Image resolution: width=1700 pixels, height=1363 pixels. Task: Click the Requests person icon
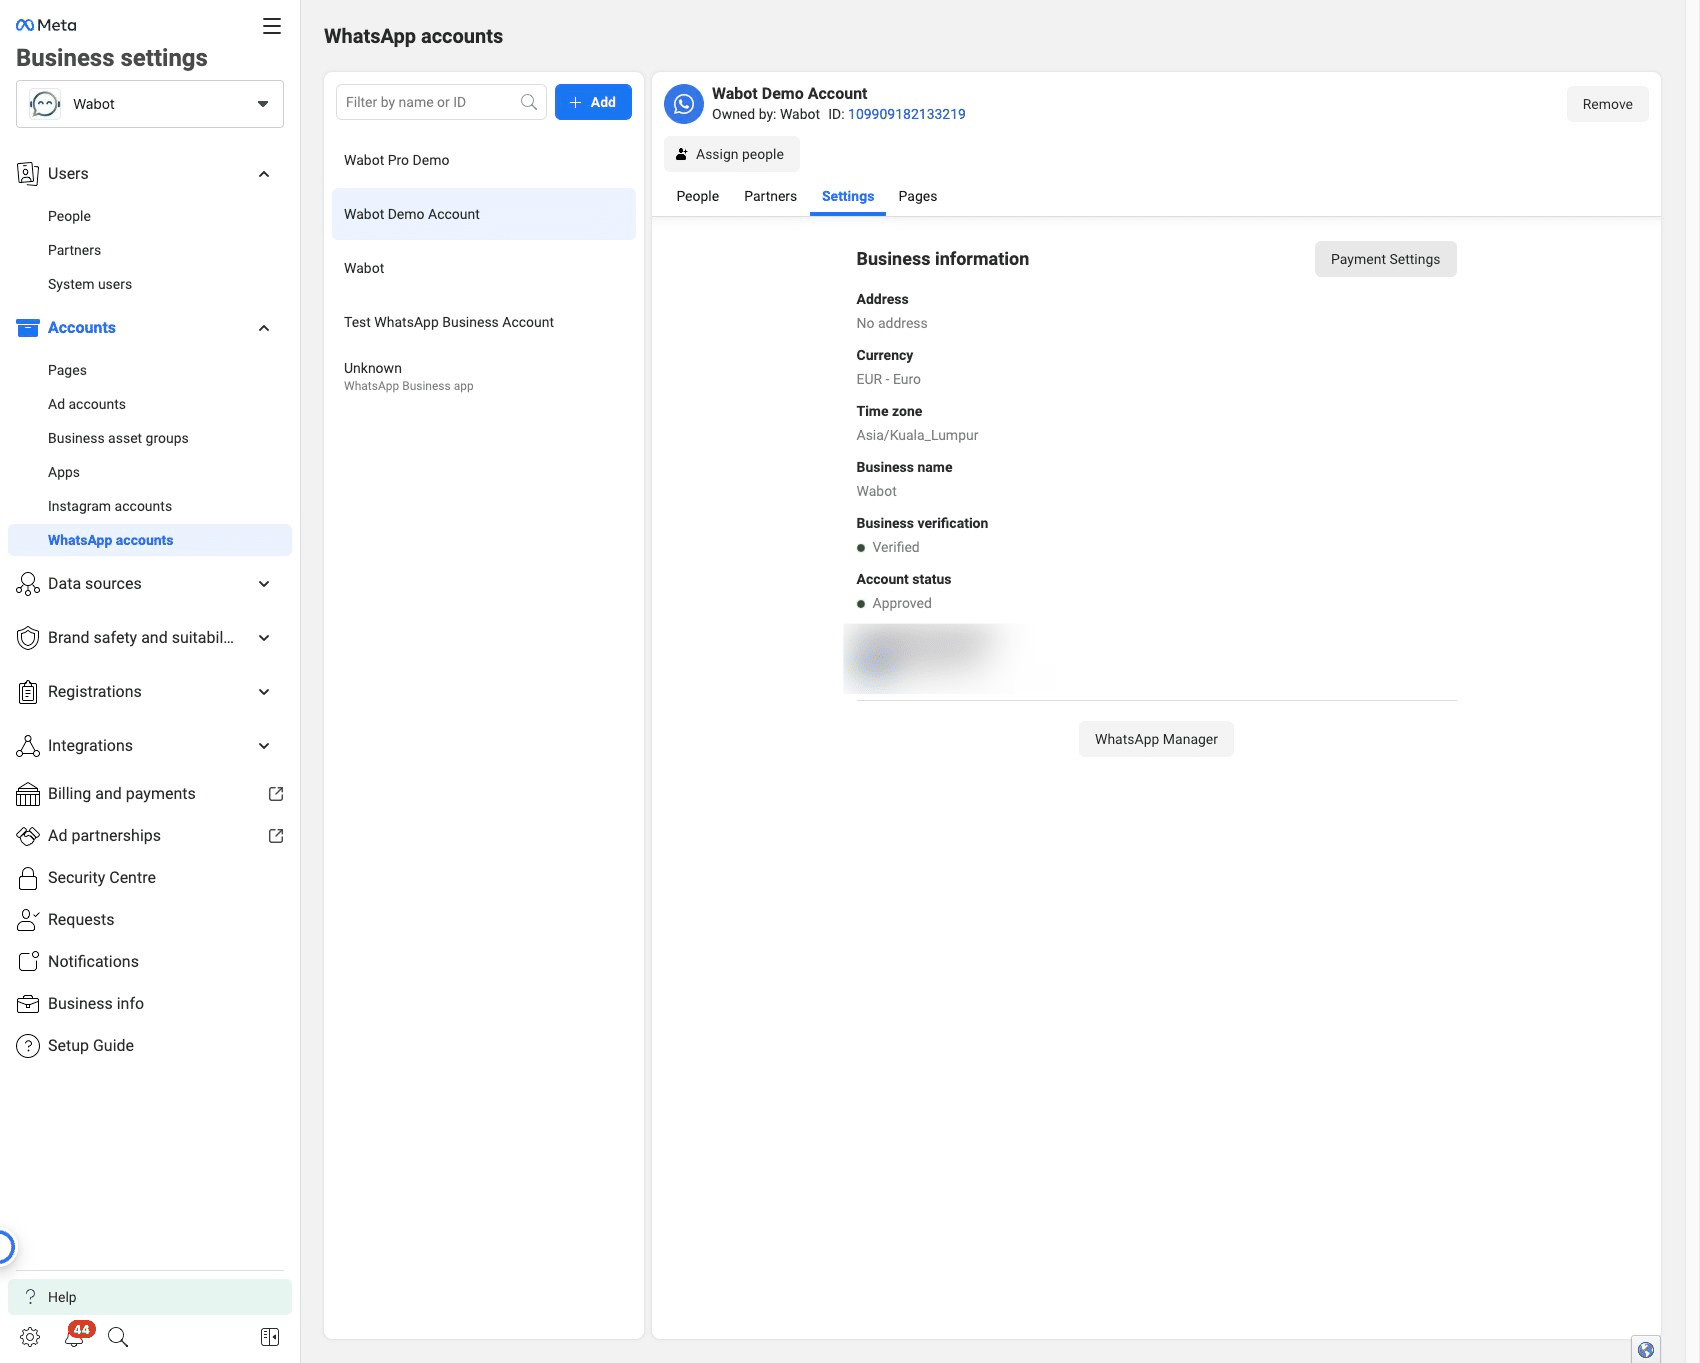(x=28, y=920)
